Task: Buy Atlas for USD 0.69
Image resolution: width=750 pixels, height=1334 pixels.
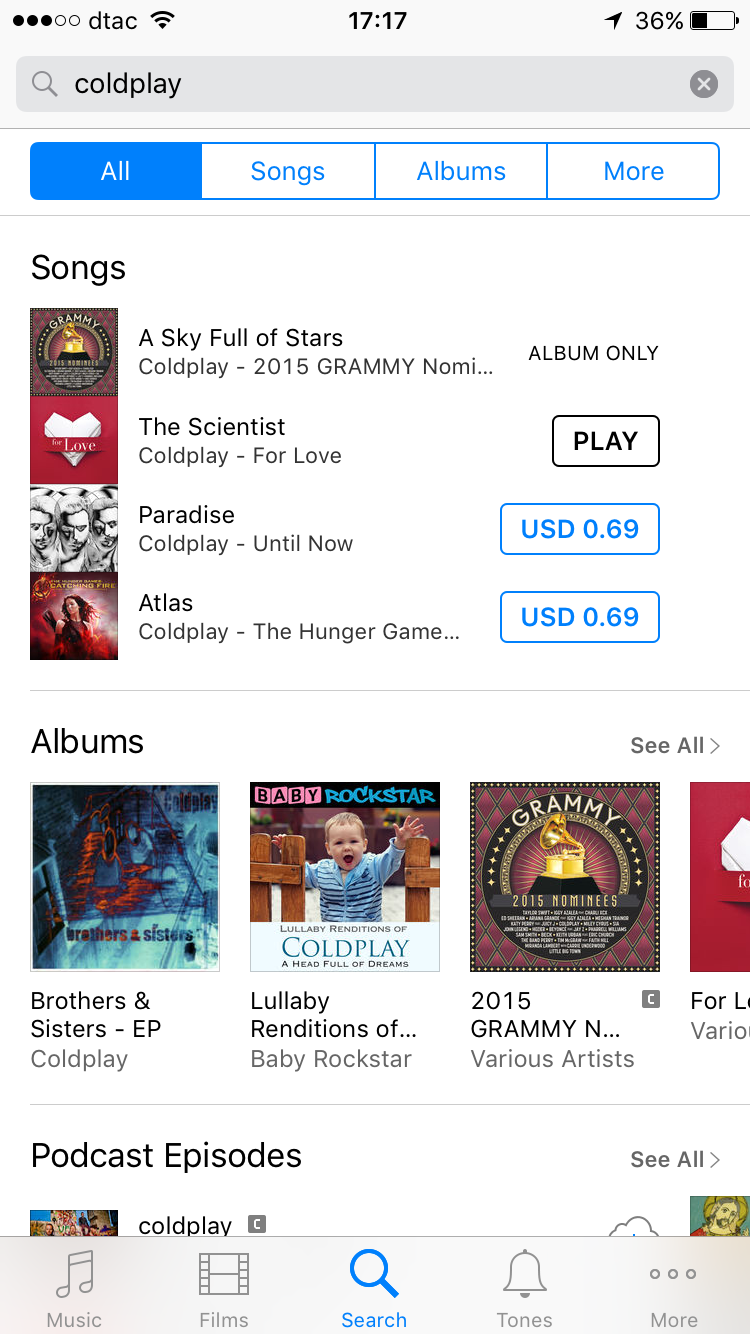Action: point(580,617)
